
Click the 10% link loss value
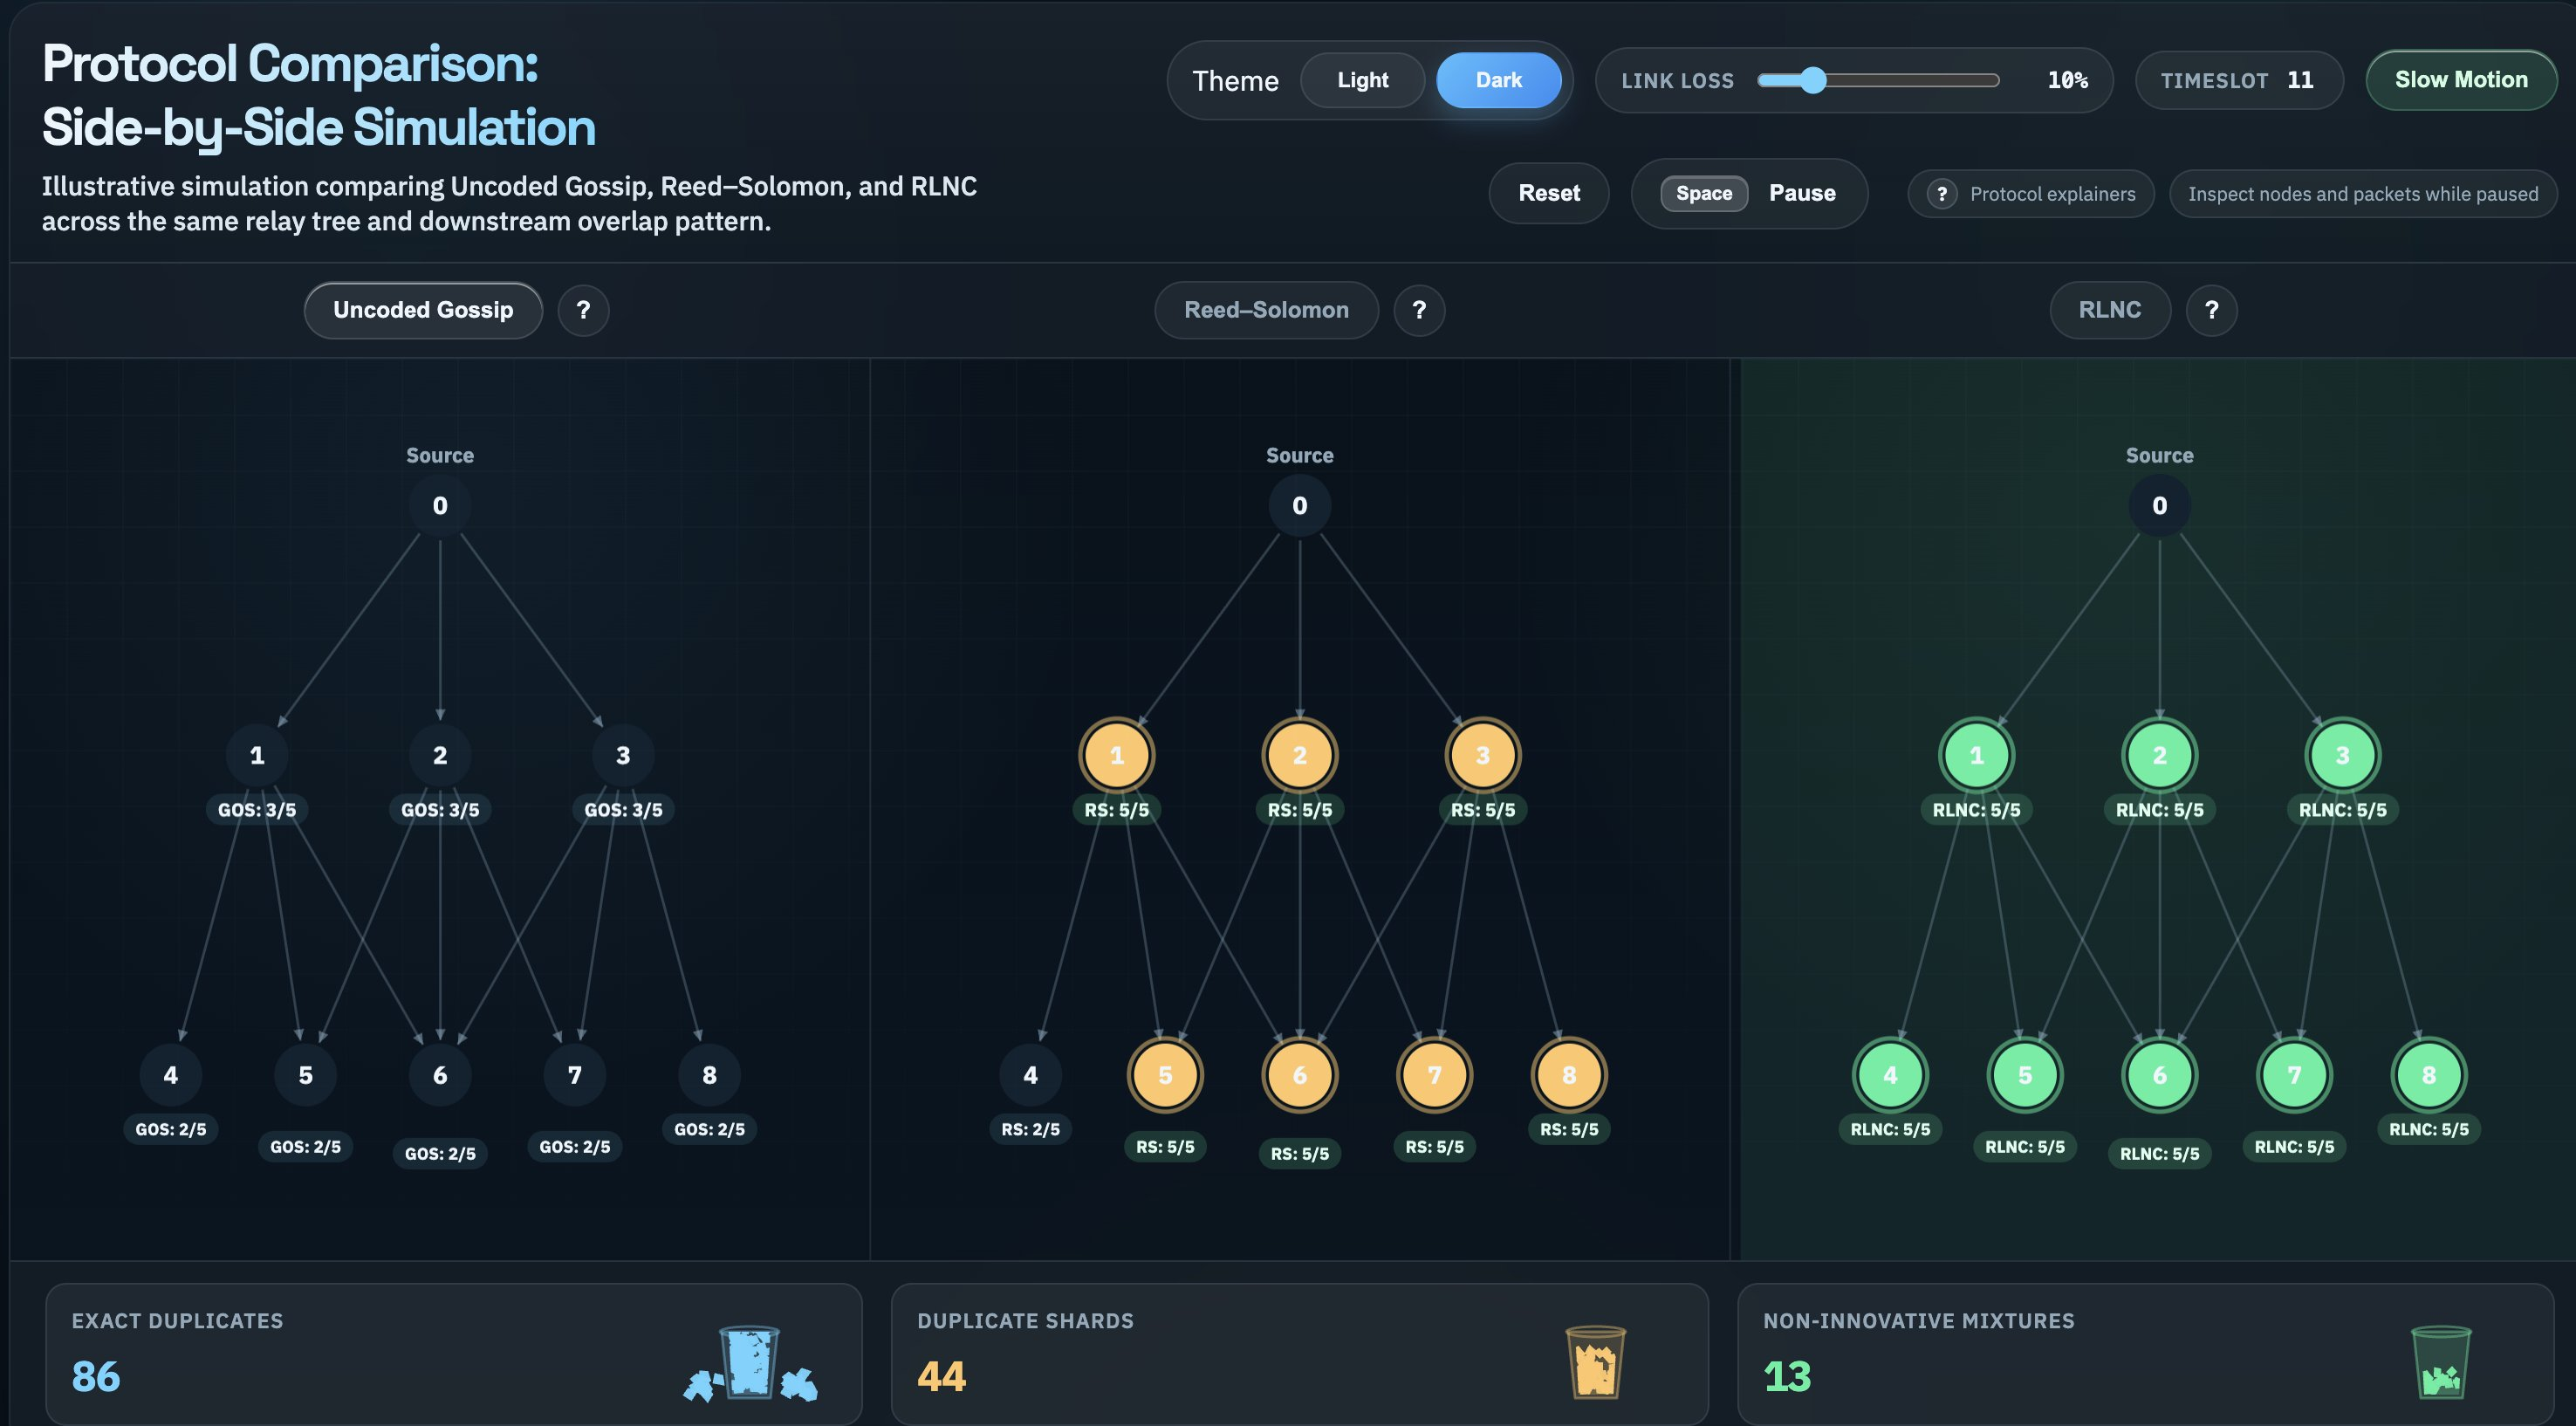pyautogui.click(x=2067, y=80)
